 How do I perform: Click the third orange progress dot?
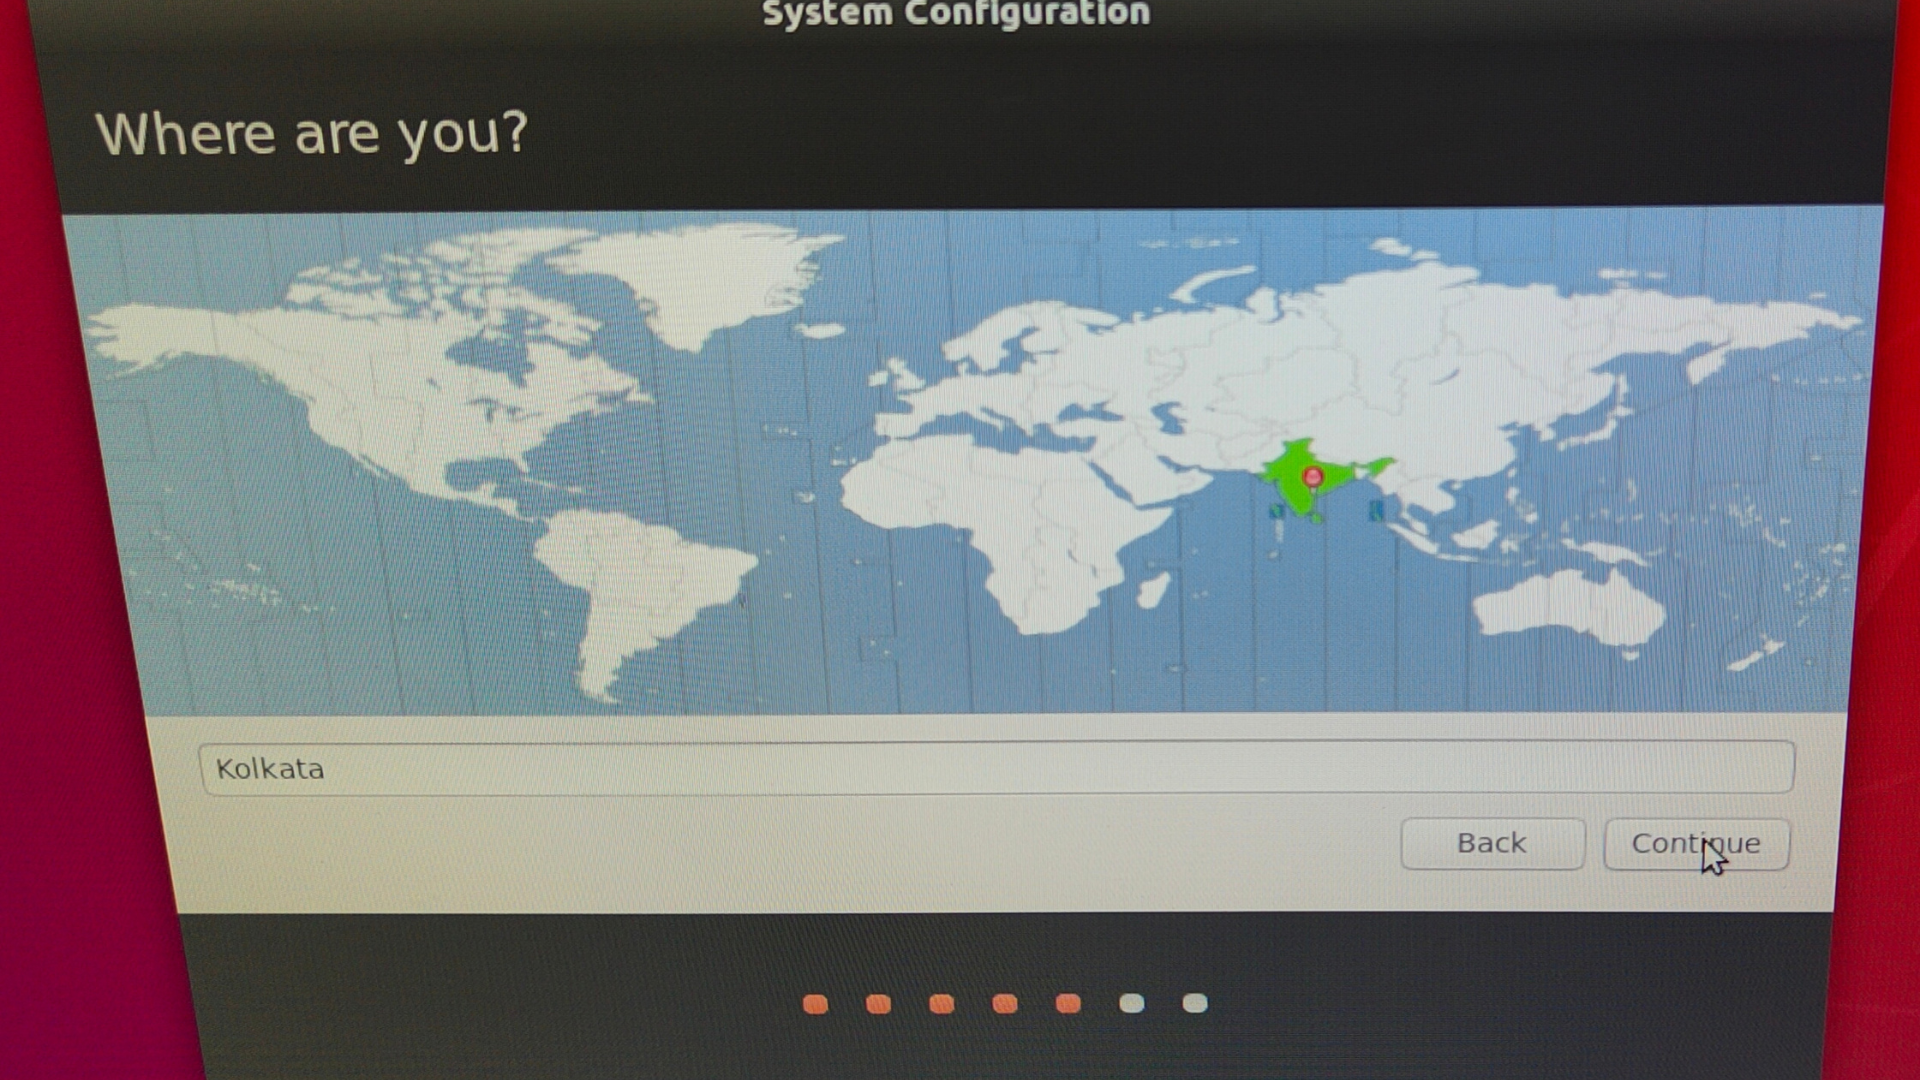tap(941, 1004)
